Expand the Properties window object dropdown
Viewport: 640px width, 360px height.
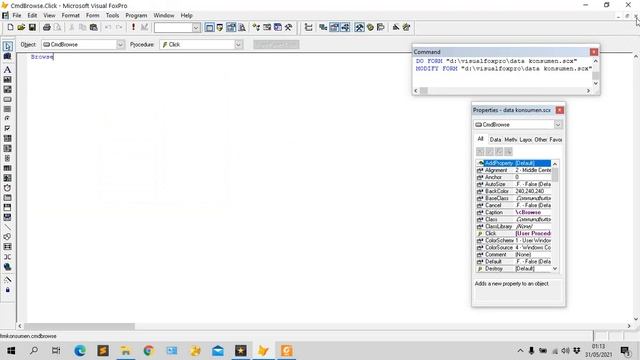coord(558,124)
